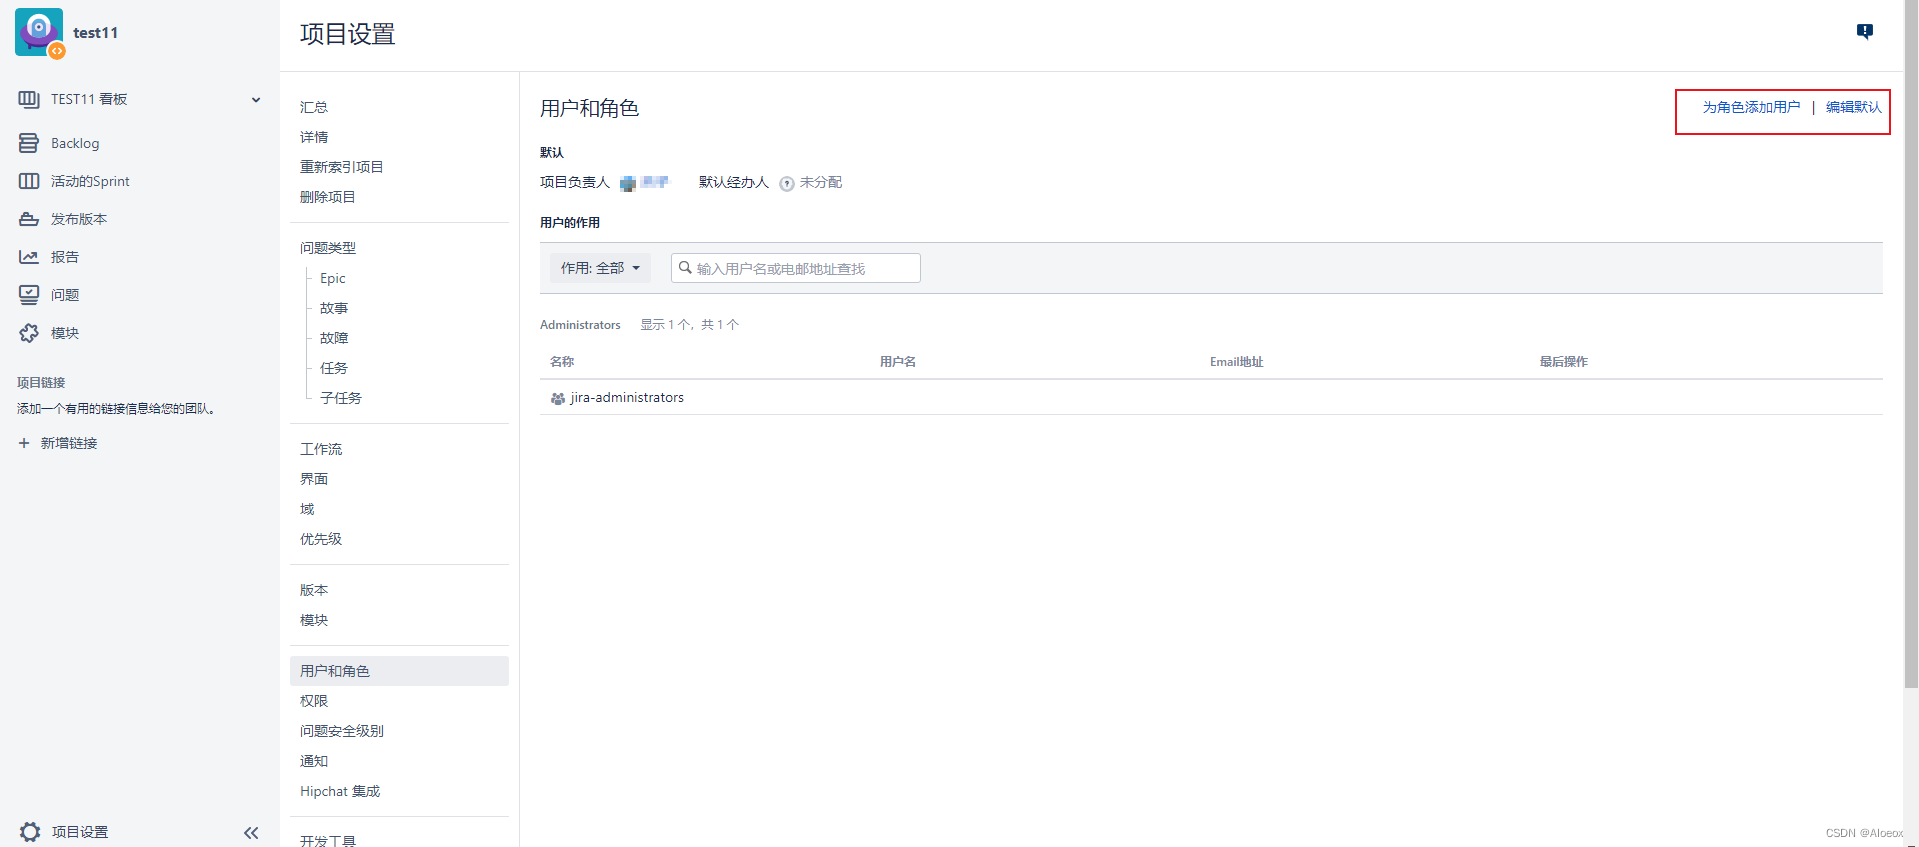The width and height of the screenshot is (1919, 847).
Task: Collapse the sidebar with double-chevron
Action: [251, 832]
